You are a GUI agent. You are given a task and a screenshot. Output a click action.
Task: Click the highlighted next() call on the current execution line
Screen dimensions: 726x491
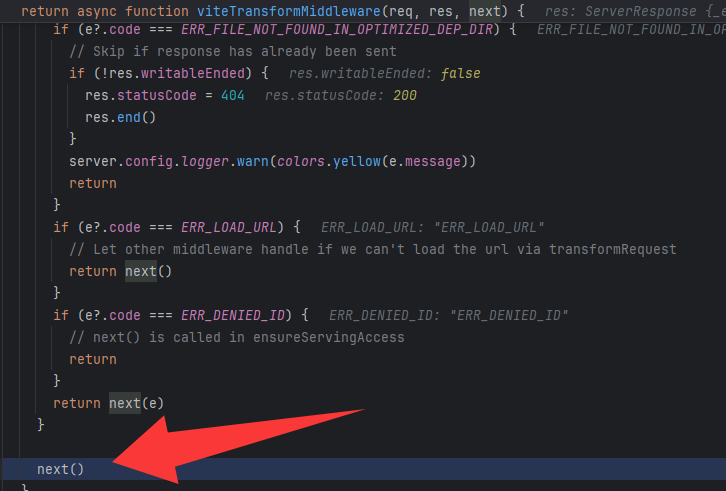point(60,469)
